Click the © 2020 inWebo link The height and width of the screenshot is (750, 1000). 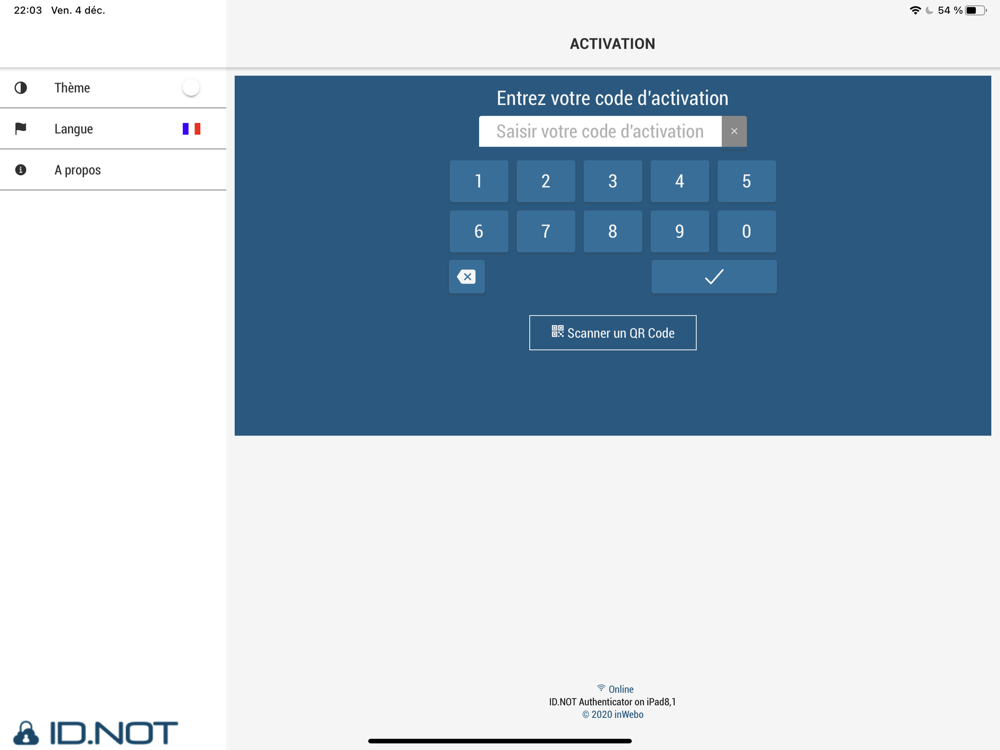pyautogui.click(x=613, y=714)
